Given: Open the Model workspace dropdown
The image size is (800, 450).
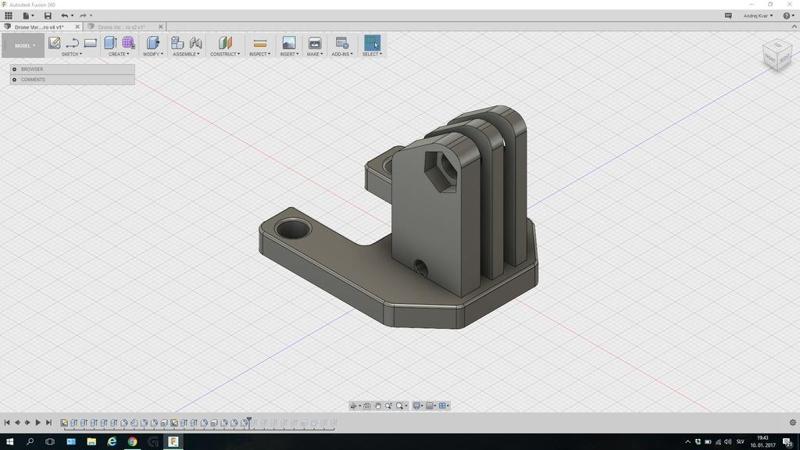Looking at the screenshot, I should coord(23,45).
